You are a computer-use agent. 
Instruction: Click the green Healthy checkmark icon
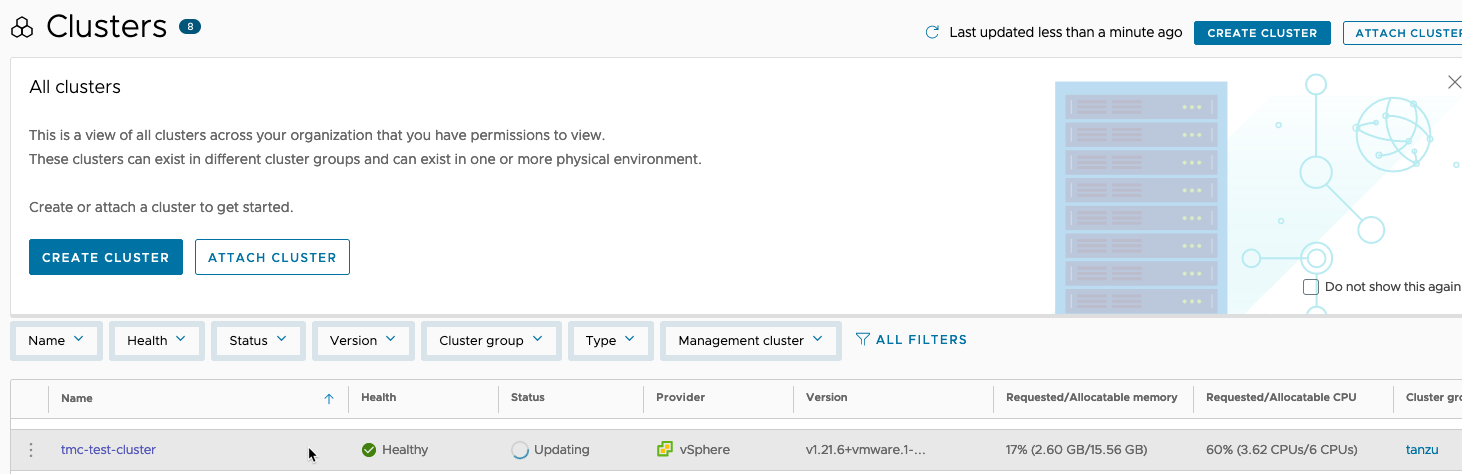coord(369,450)
